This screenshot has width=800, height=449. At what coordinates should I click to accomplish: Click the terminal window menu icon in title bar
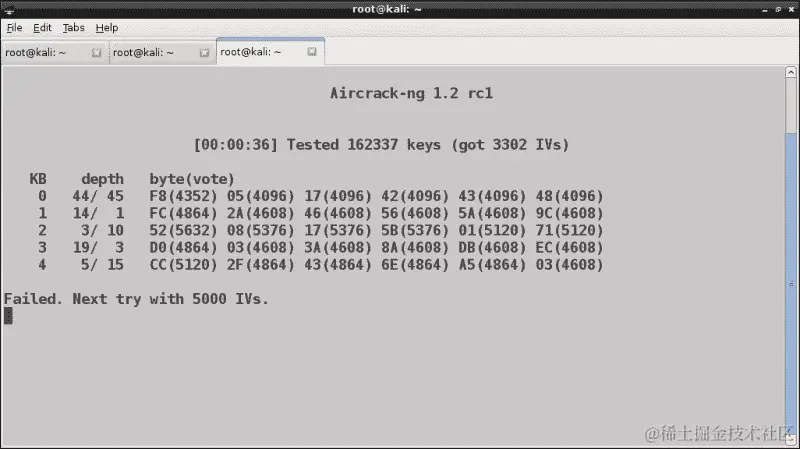(9, 9)
